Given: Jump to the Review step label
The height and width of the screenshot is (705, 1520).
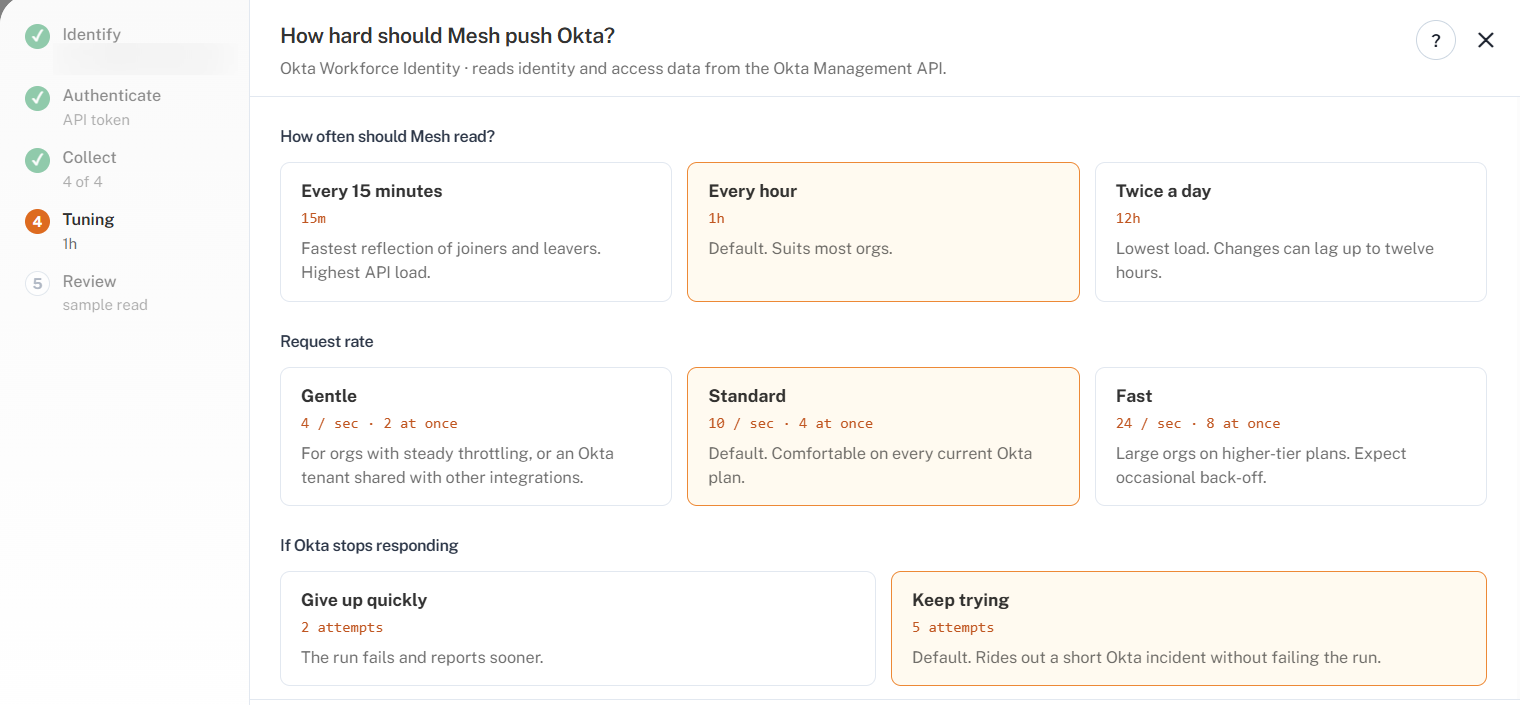Looking at the screenshot, I should (x=90, y=282).
